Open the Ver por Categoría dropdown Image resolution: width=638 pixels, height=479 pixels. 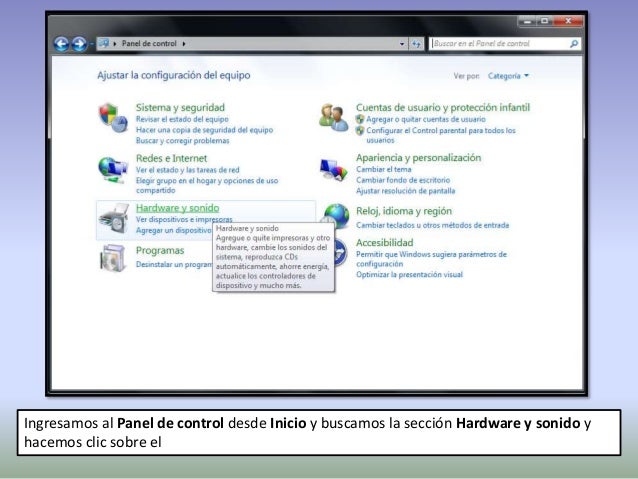point(508,76)
